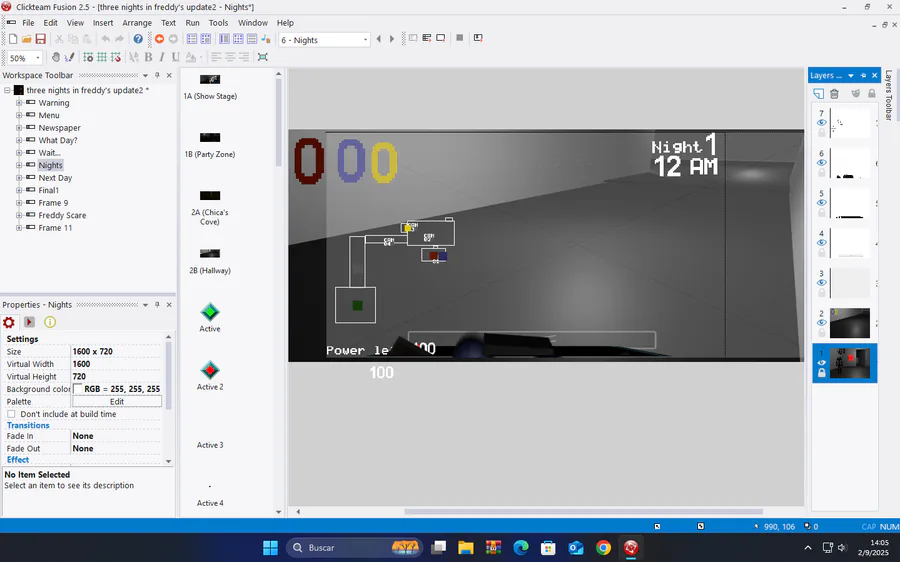Go to the next frame arrow
Image resolution: width=900 pixels, height=562 pixels.
coord(392,39)
